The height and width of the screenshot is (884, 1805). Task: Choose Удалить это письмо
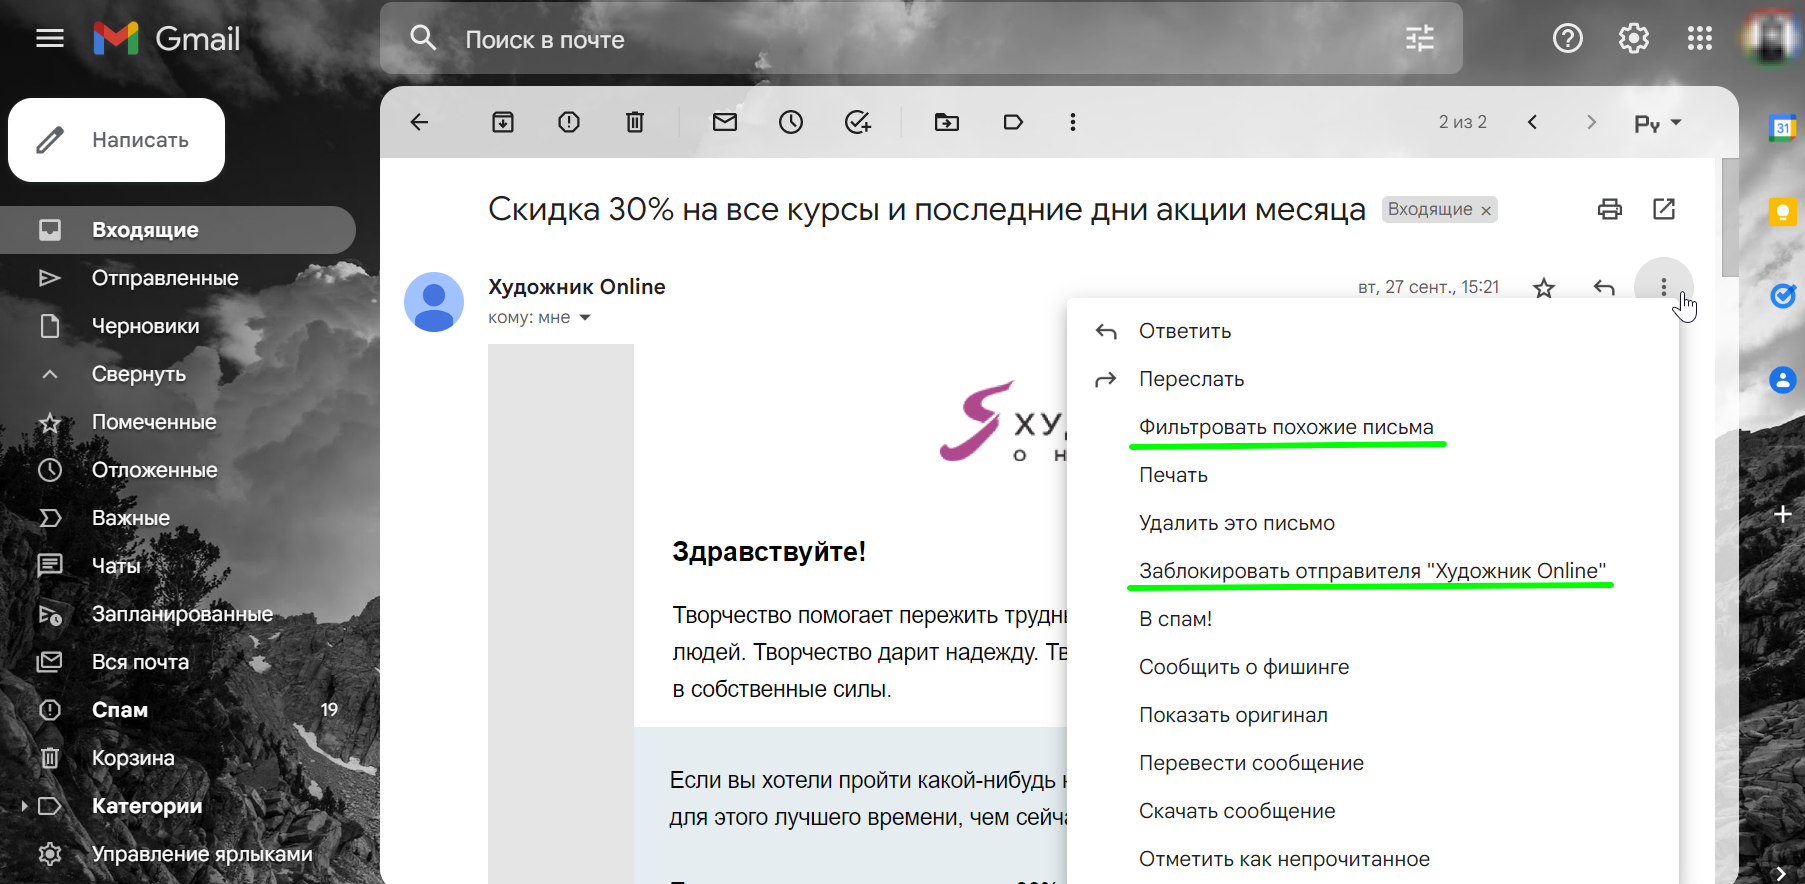(x=1373, y=523)
